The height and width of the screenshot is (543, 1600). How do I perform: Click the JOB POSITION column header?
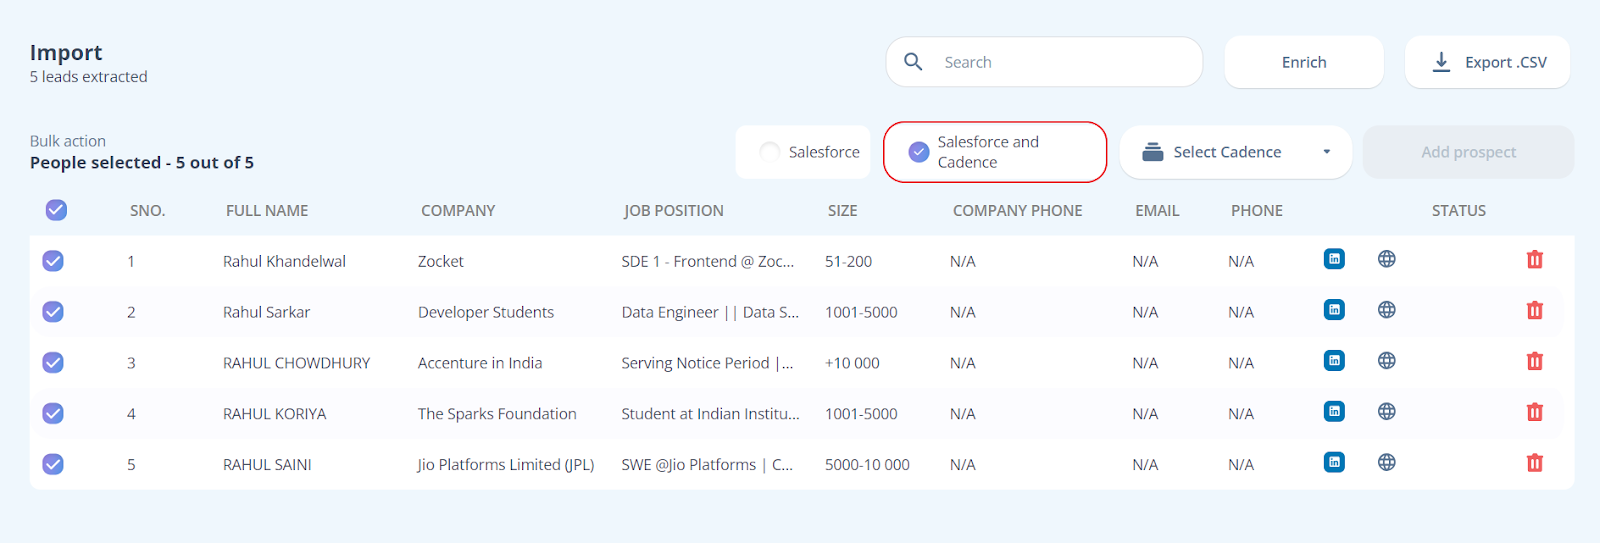(x=674, y=211)
